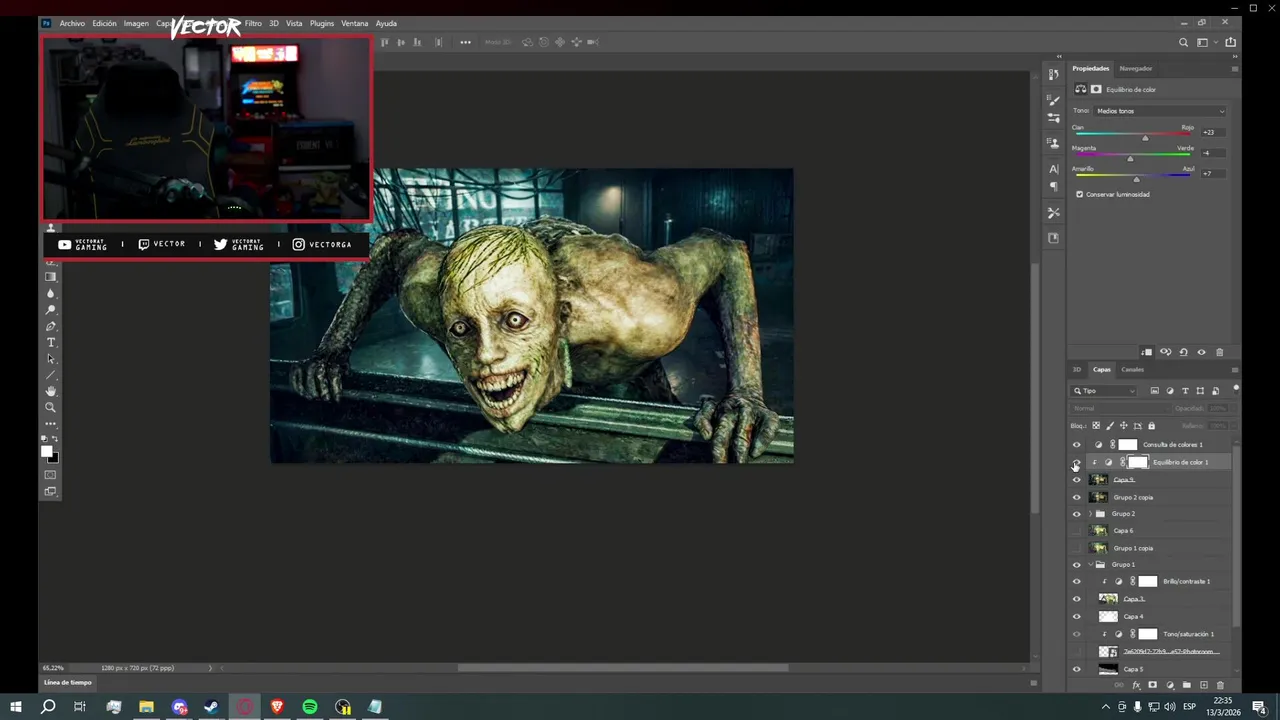Hide the Grupo 1 folder
The height and width of the screenshot is (720, 1280).
click(1077, 565)
